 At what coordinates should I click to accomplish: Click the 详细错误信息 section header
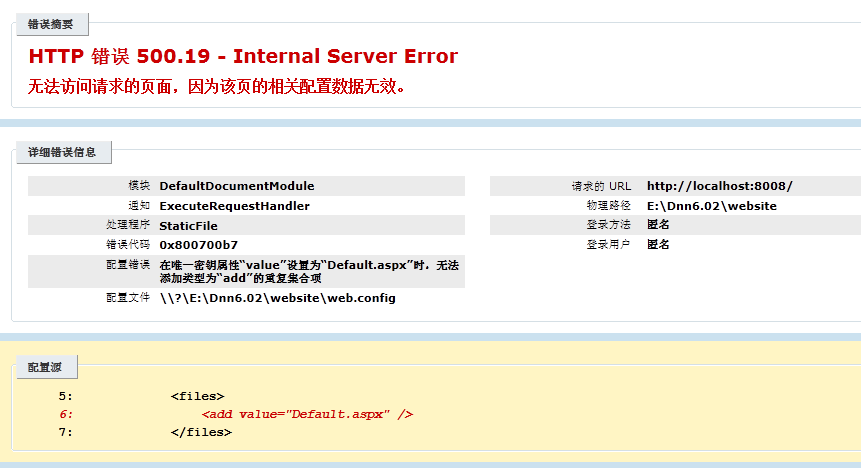coord(63,152)
